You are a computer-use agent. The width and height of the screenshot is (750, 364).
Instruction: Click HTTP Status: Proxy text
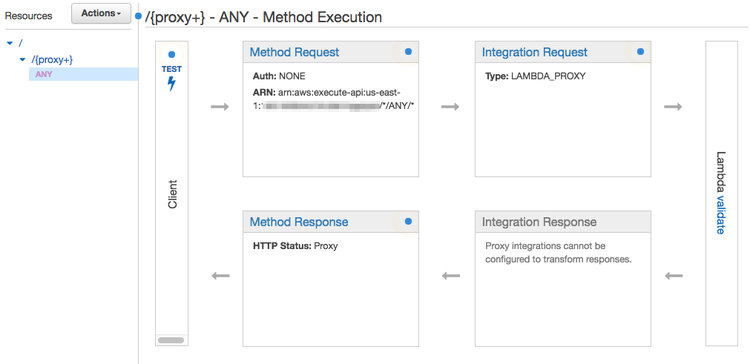coord(295,246)
